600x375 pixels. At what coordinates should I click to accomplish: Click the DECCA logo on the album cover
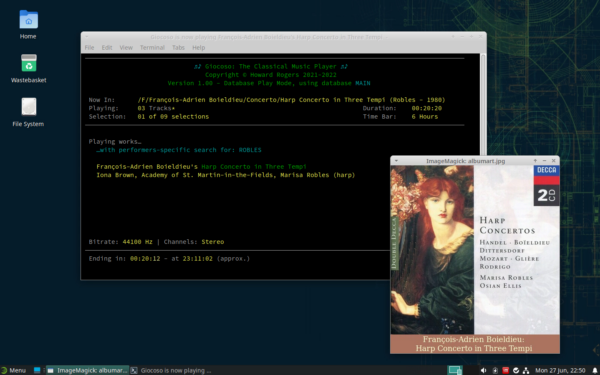(546, 170)
